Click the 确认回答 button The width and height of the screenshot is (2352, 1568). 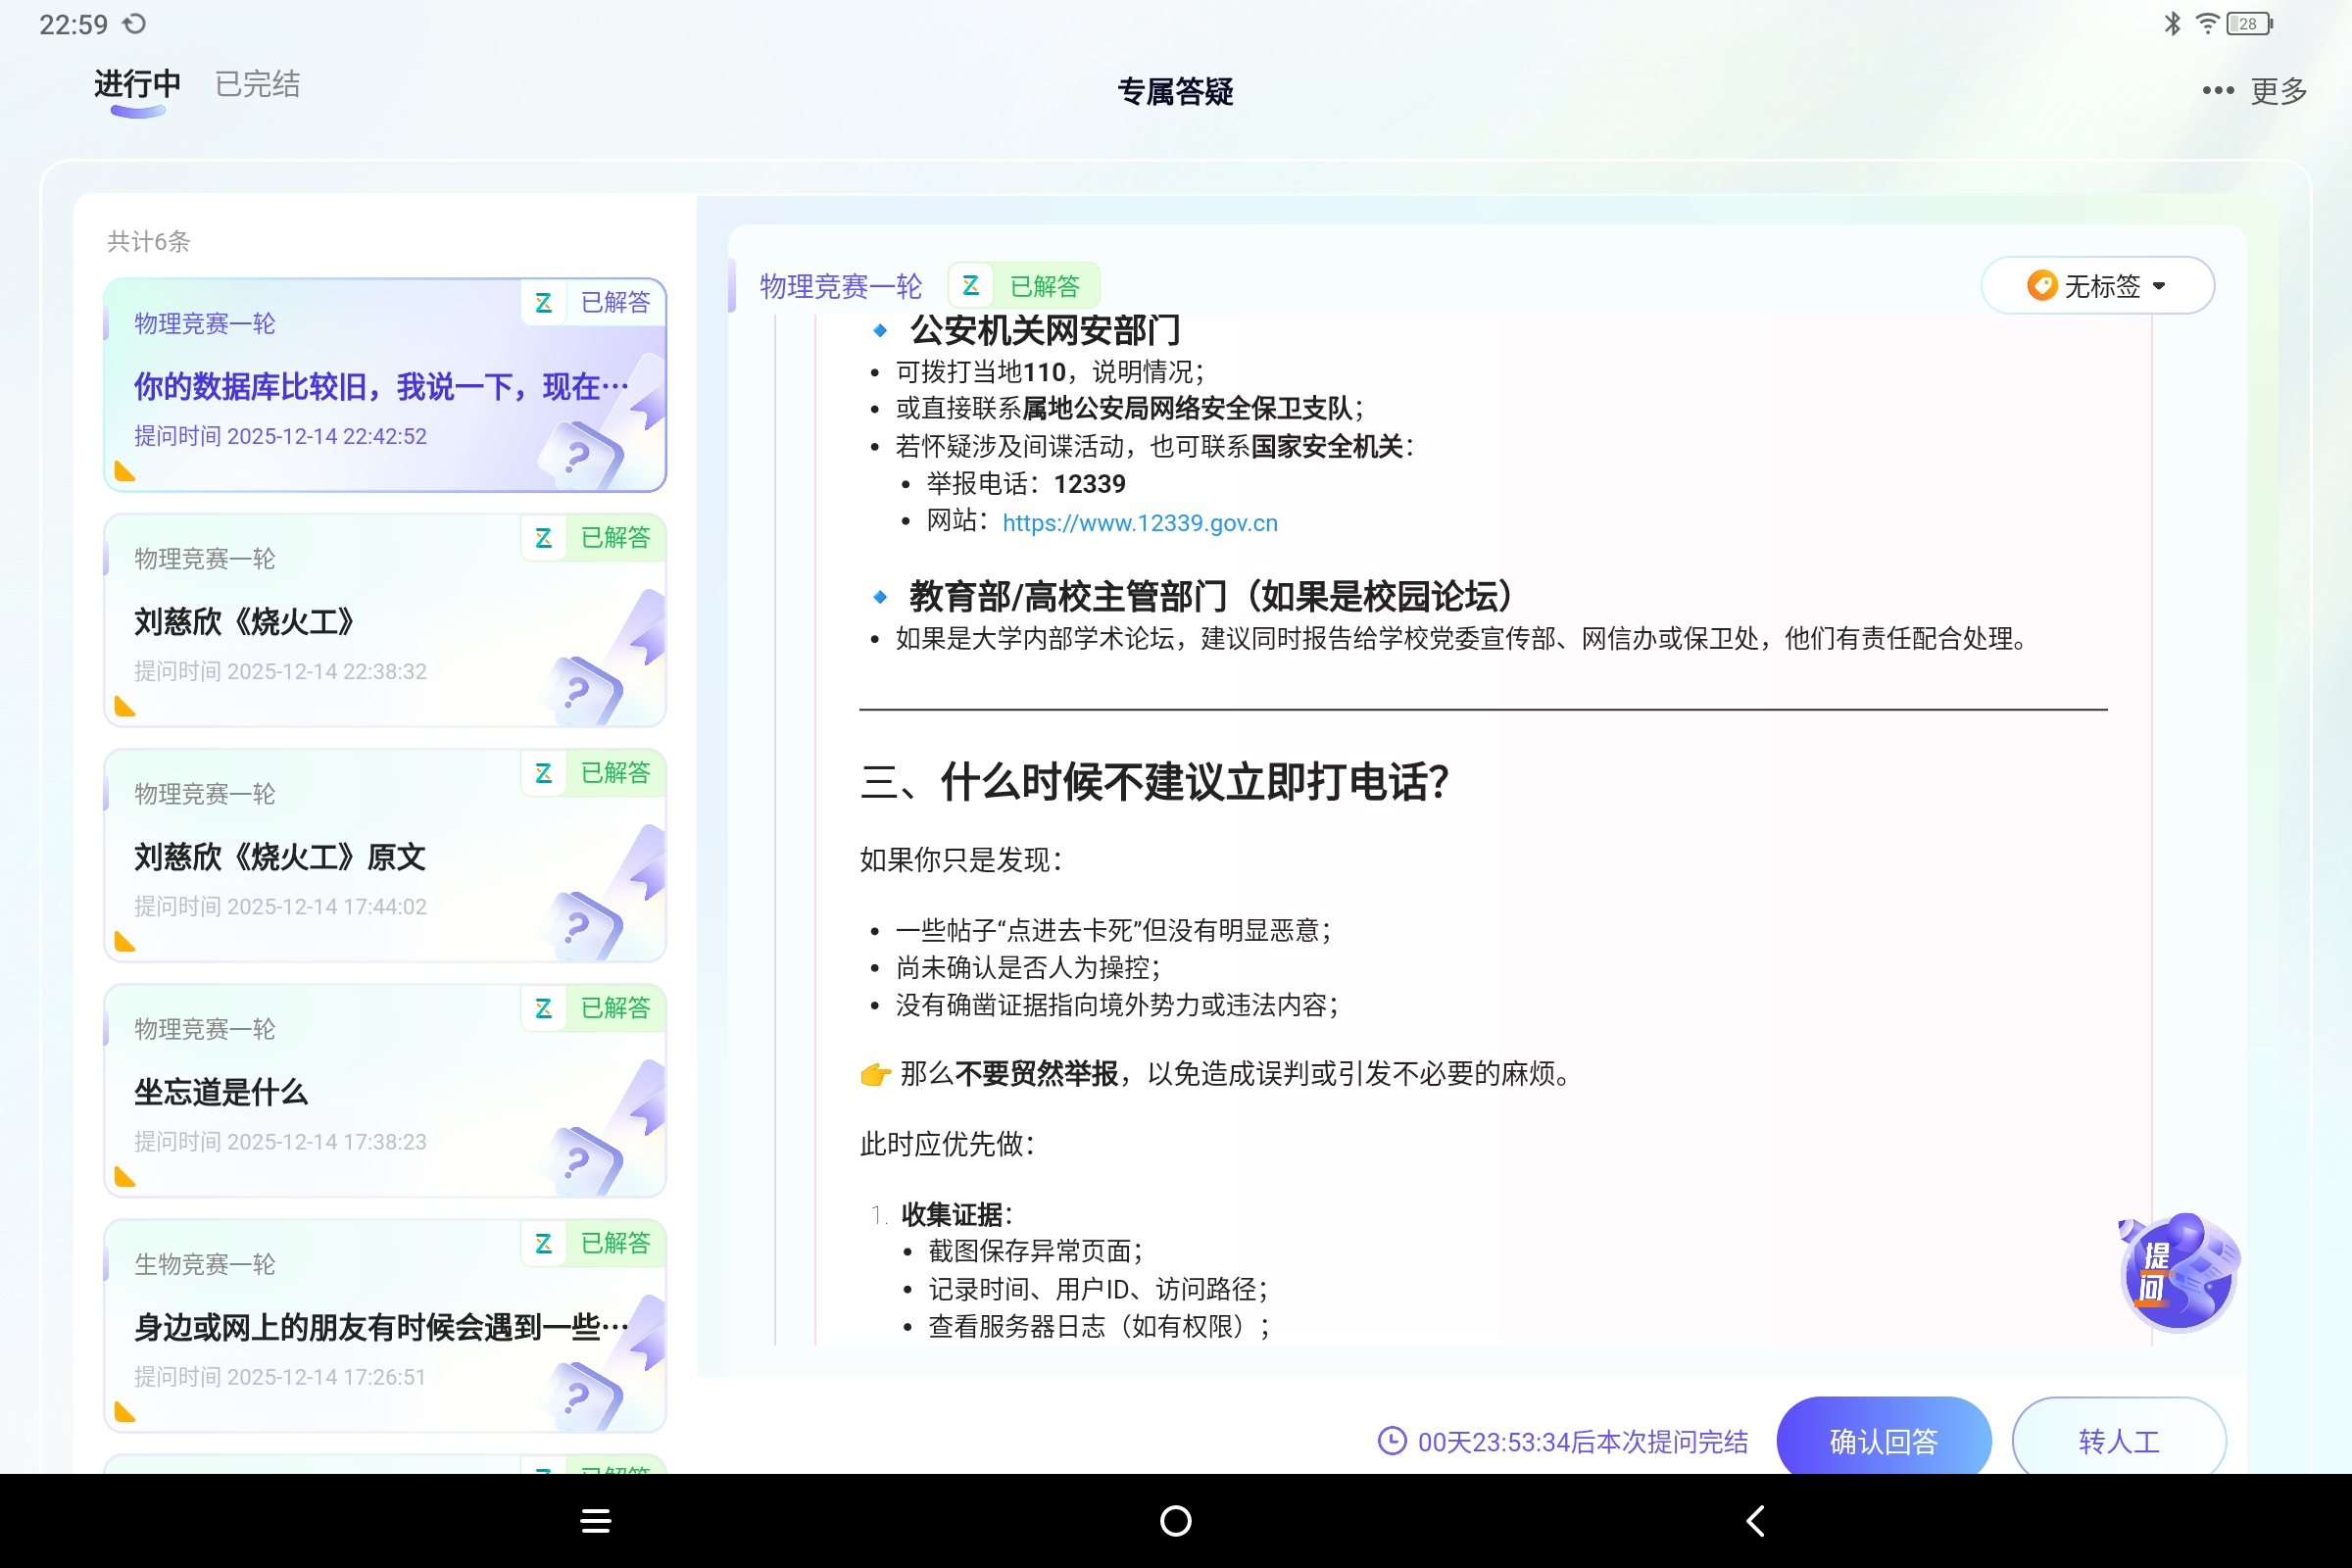pyautogui.click(x=1883, y=1440)
